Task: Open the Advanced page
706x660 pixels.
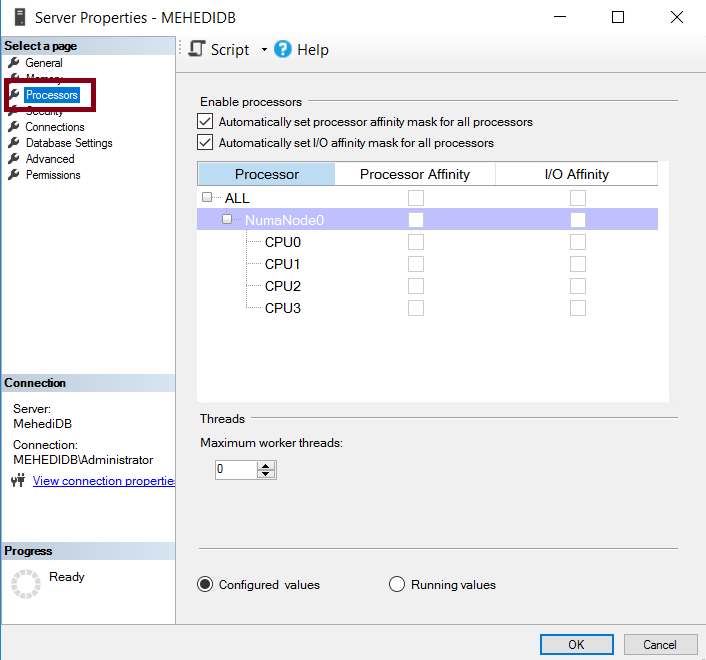Action: coord(50,159)
